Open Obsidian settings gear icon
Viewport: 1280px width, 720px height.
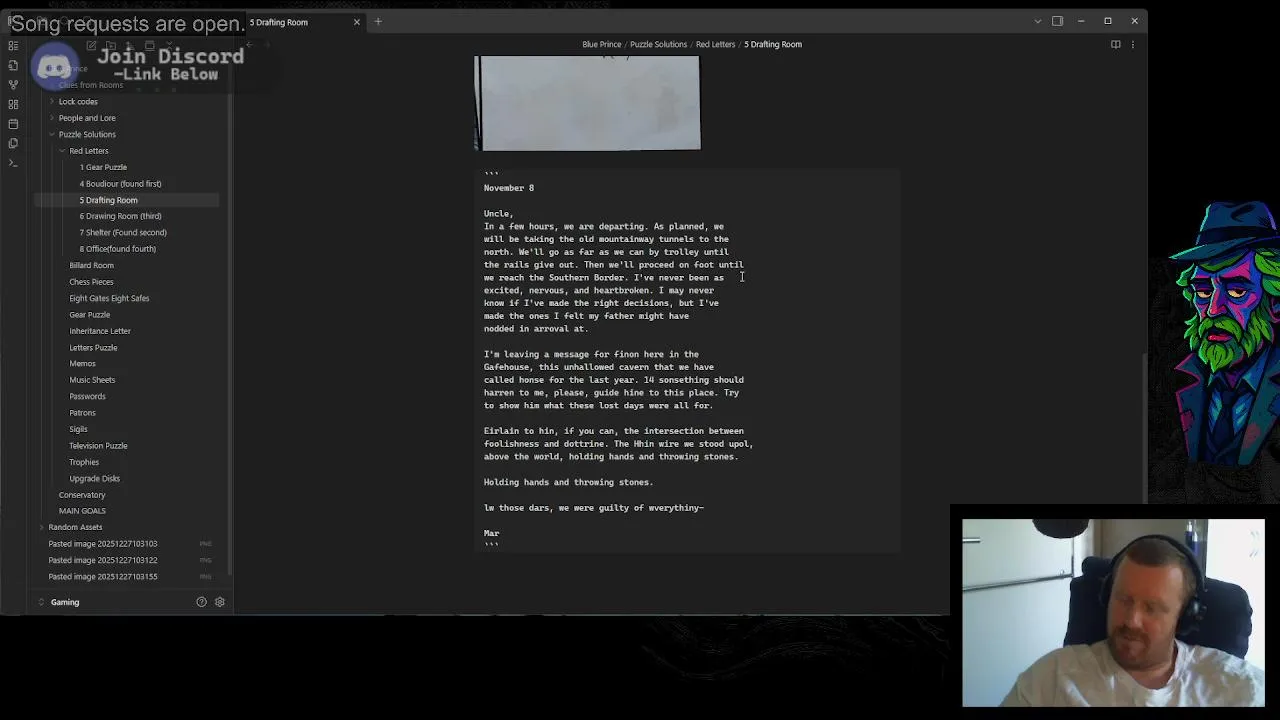pos(220,602)
